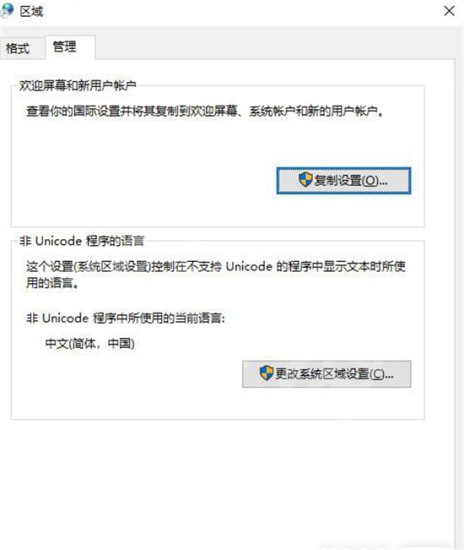Click the blank tab strip area right of 管理

(274, 47)
